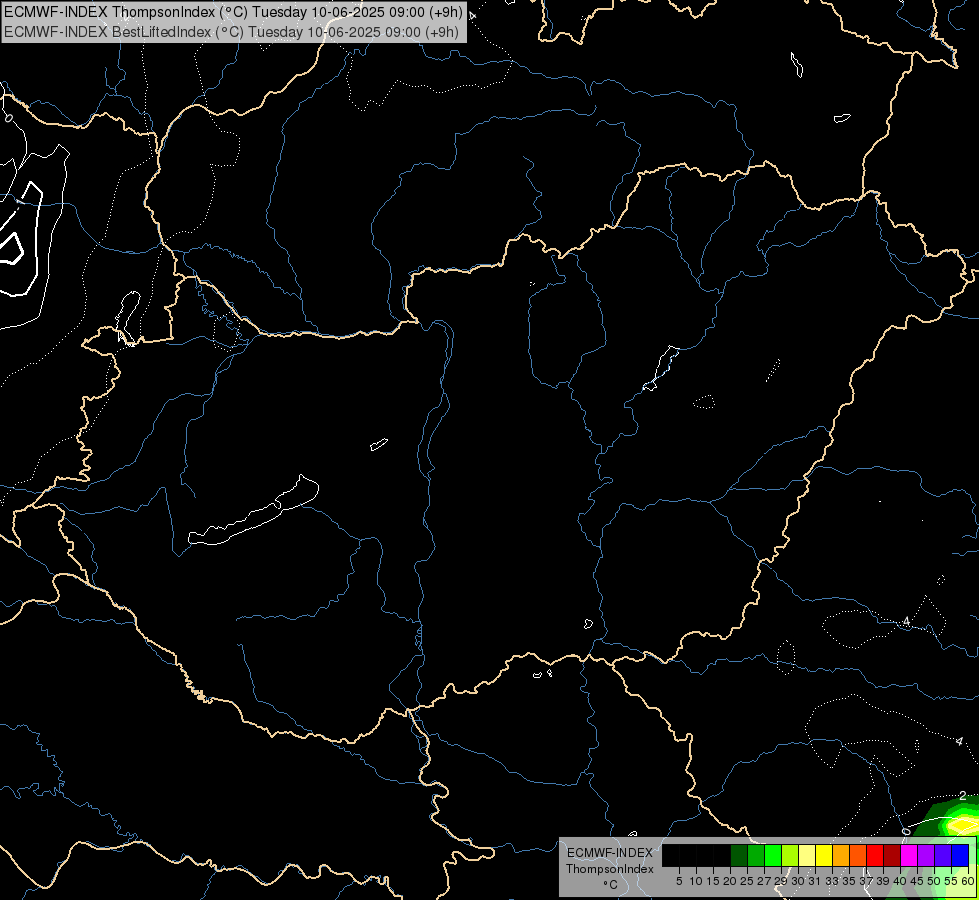
Task: Click legend scale value 45
Action: click(917, 881)
